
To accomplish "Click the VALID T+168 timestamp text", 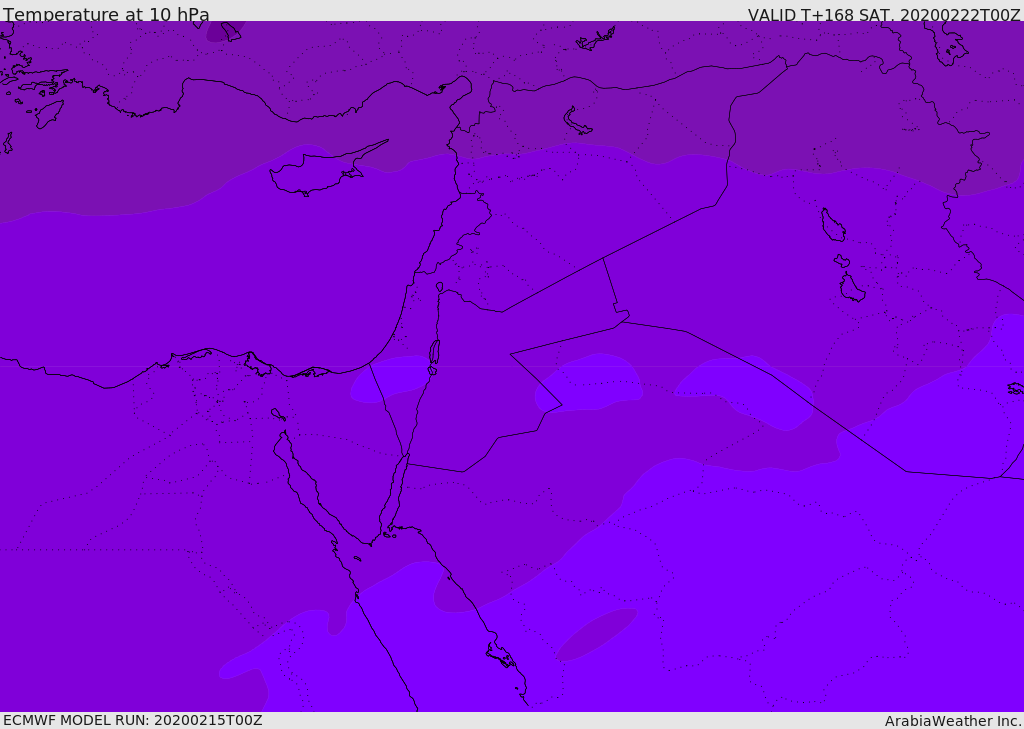I will 884,14.
